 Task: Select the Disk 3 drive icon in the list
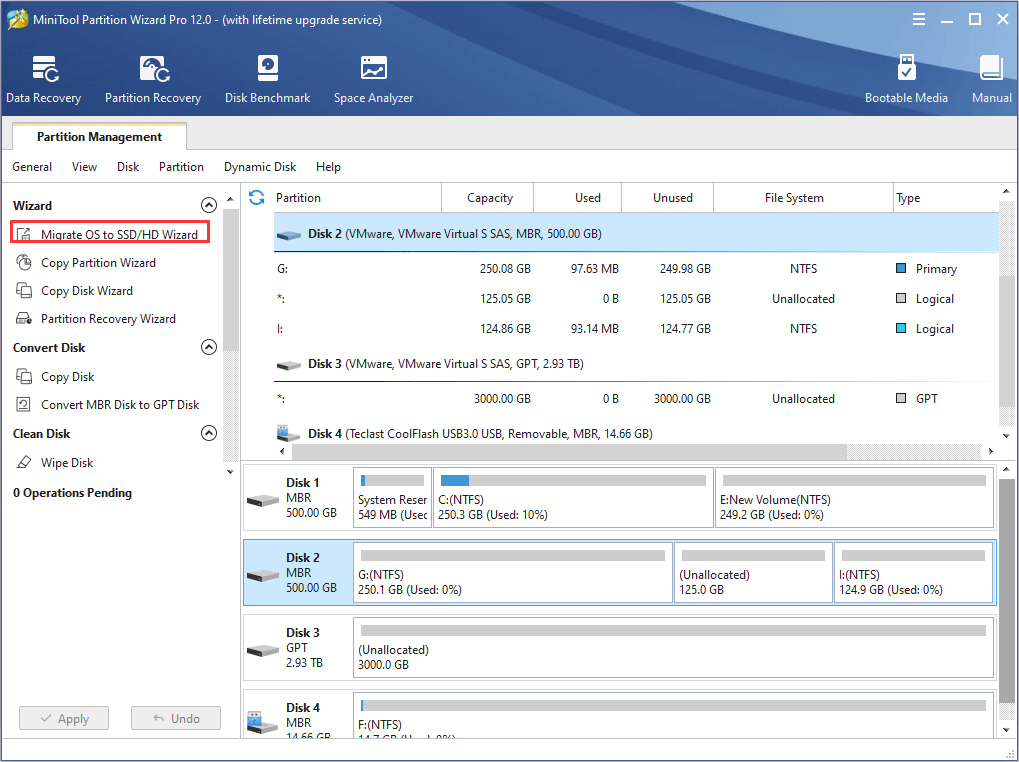[289, 365]
